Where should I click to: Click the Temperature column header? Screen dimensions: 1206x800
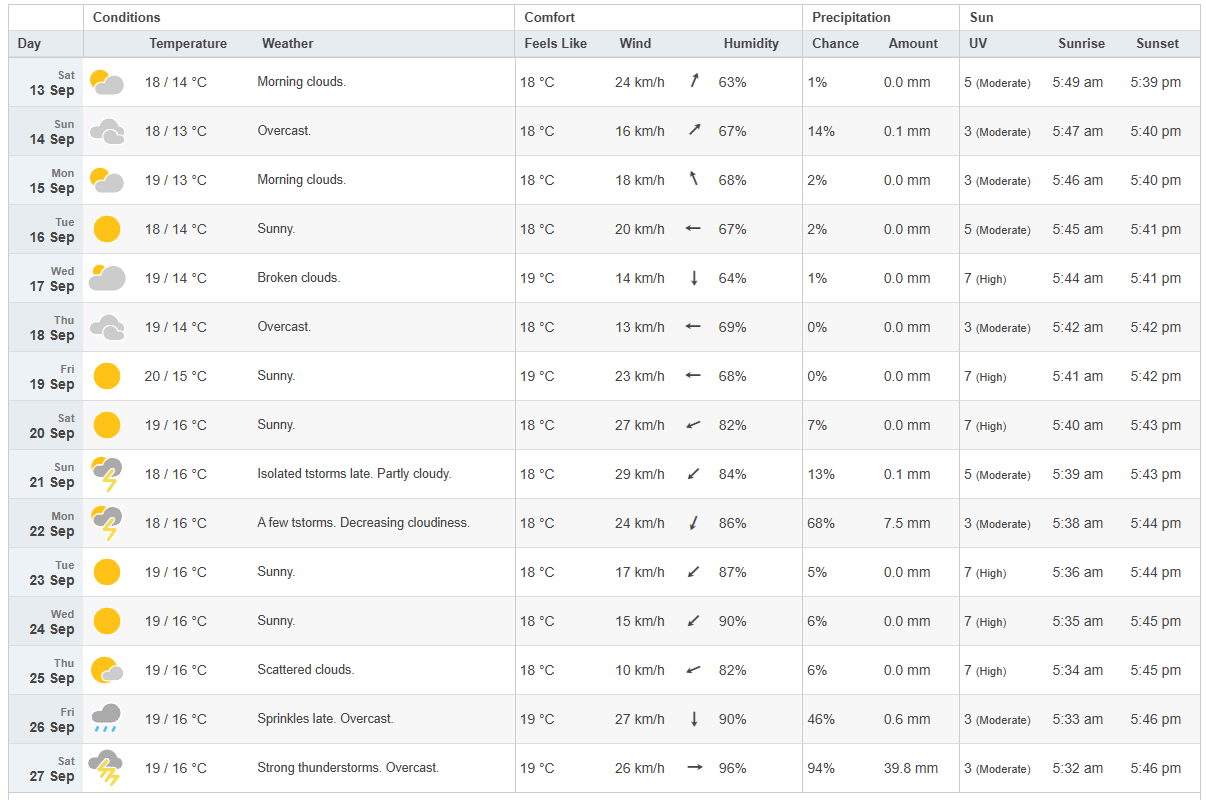188,44
